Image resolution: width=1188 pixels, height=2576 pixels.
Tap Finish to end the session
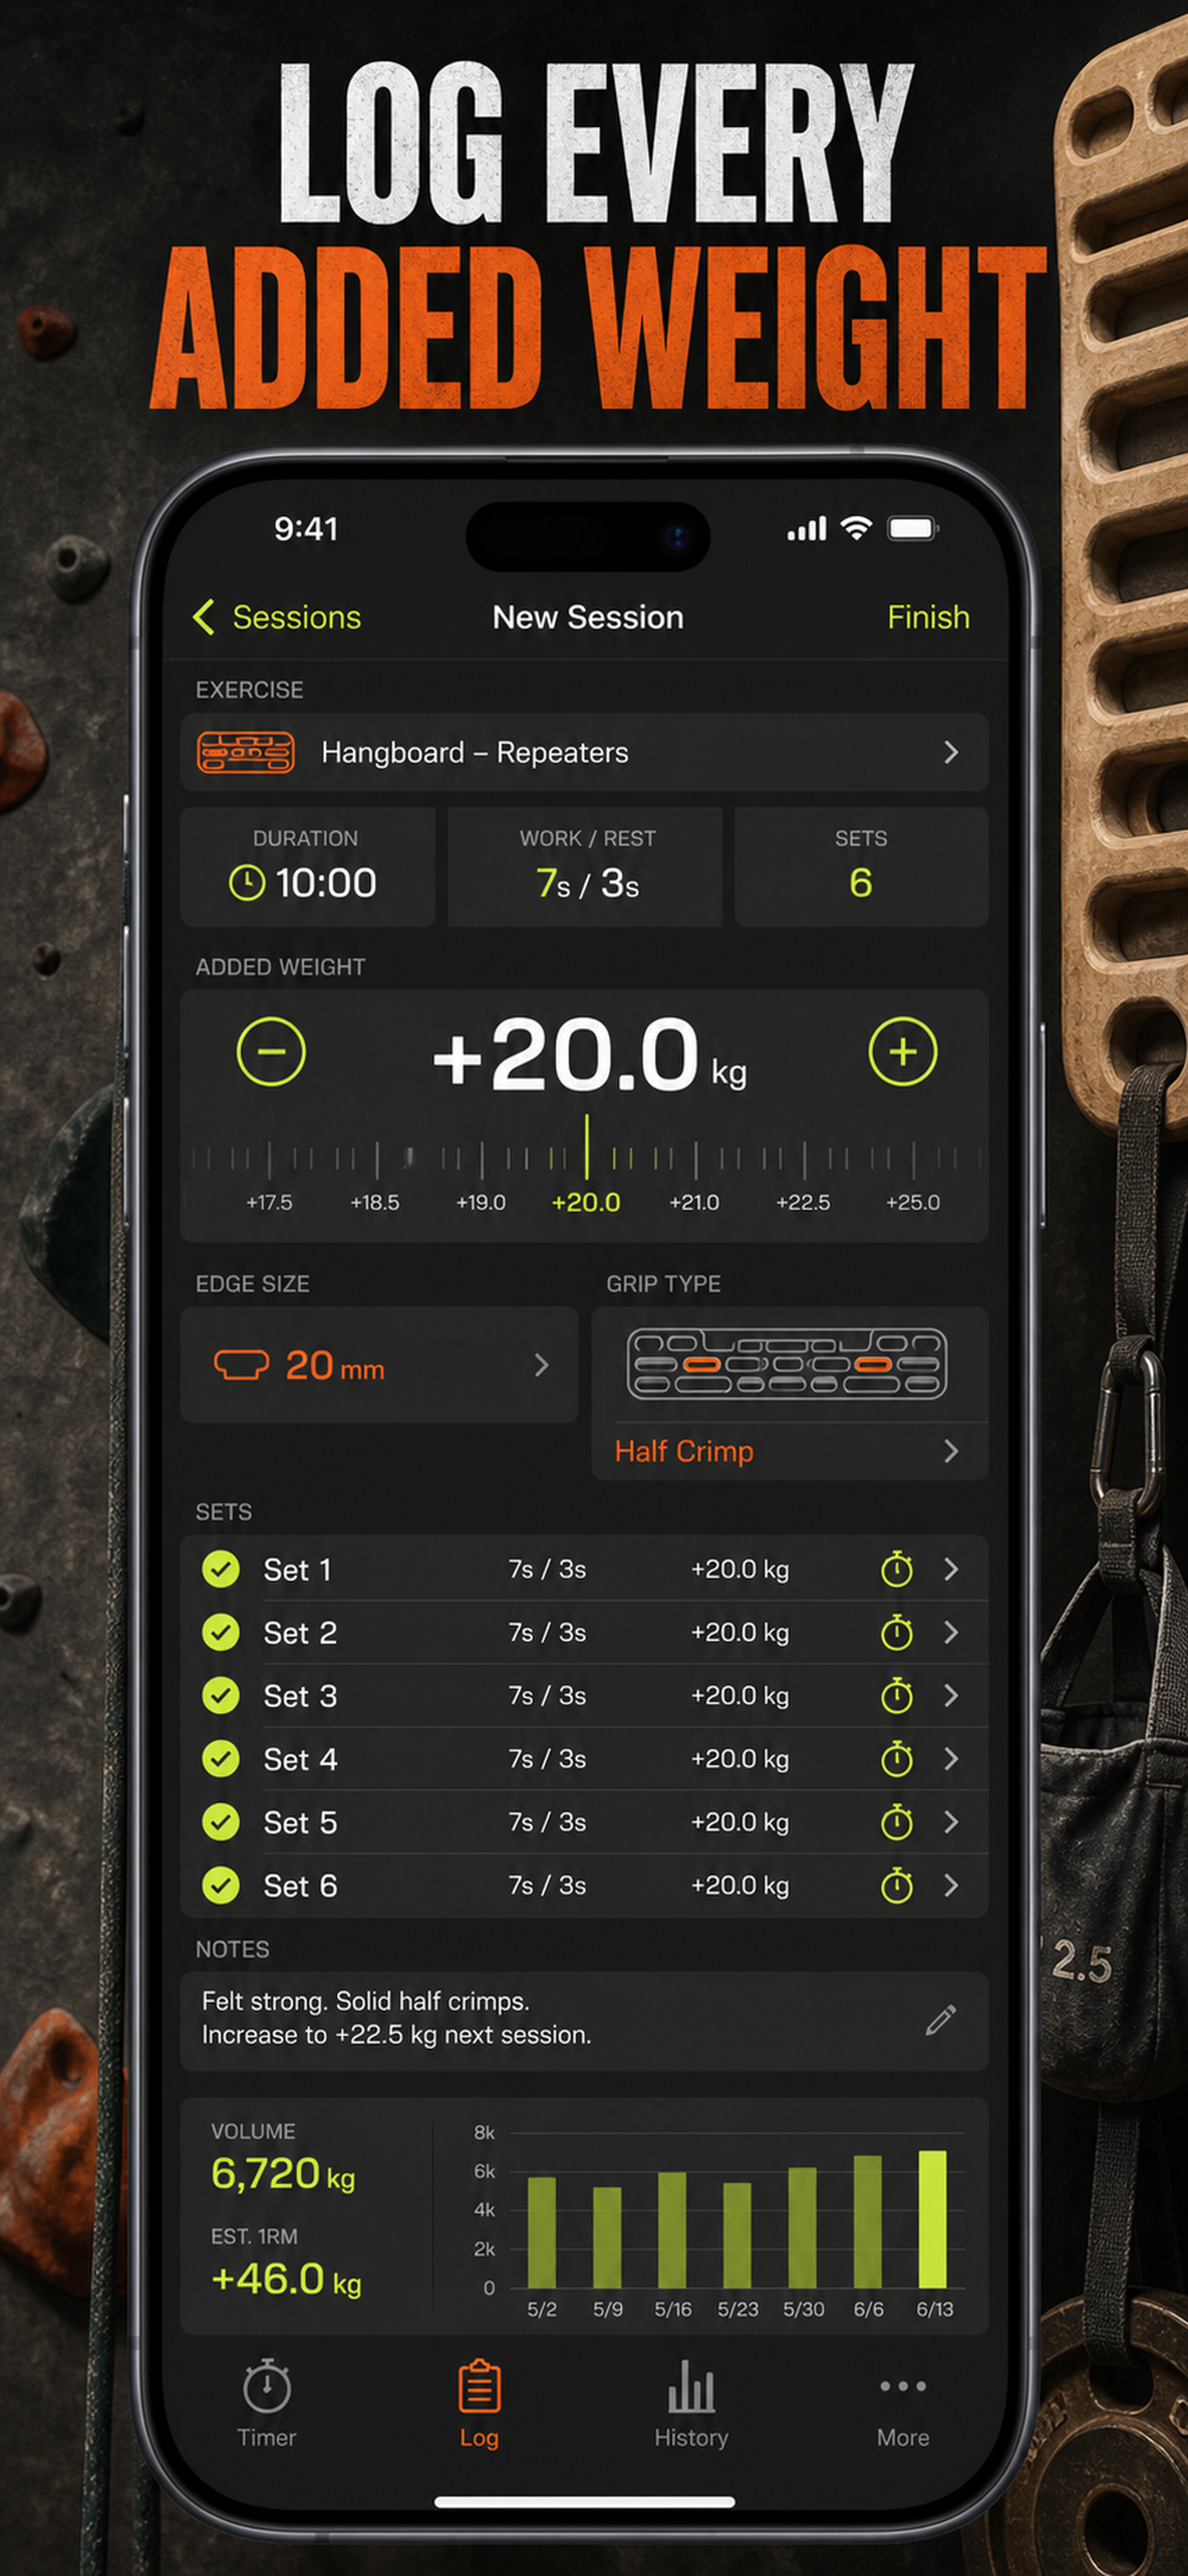coord(928,617)
